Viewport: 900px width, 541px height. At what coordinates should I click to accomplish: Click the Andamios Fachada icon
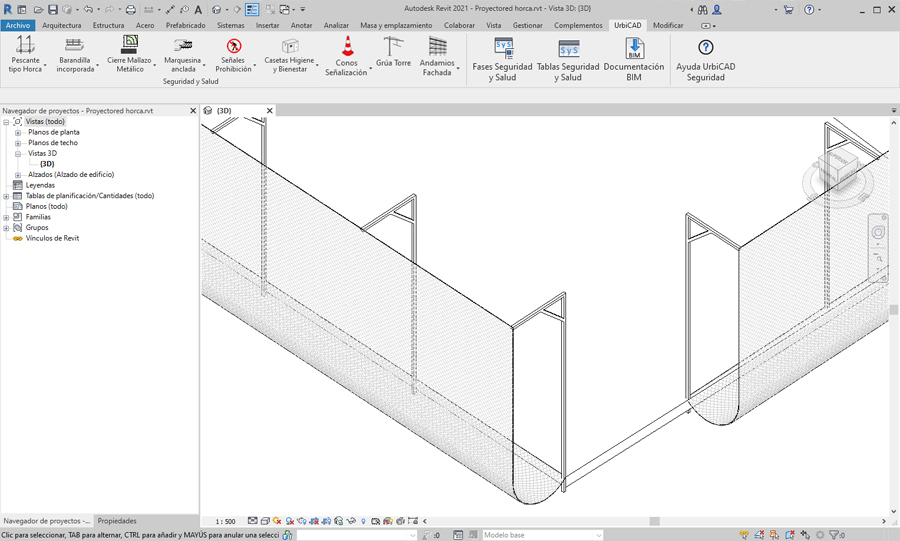click(x=437, y=55)
